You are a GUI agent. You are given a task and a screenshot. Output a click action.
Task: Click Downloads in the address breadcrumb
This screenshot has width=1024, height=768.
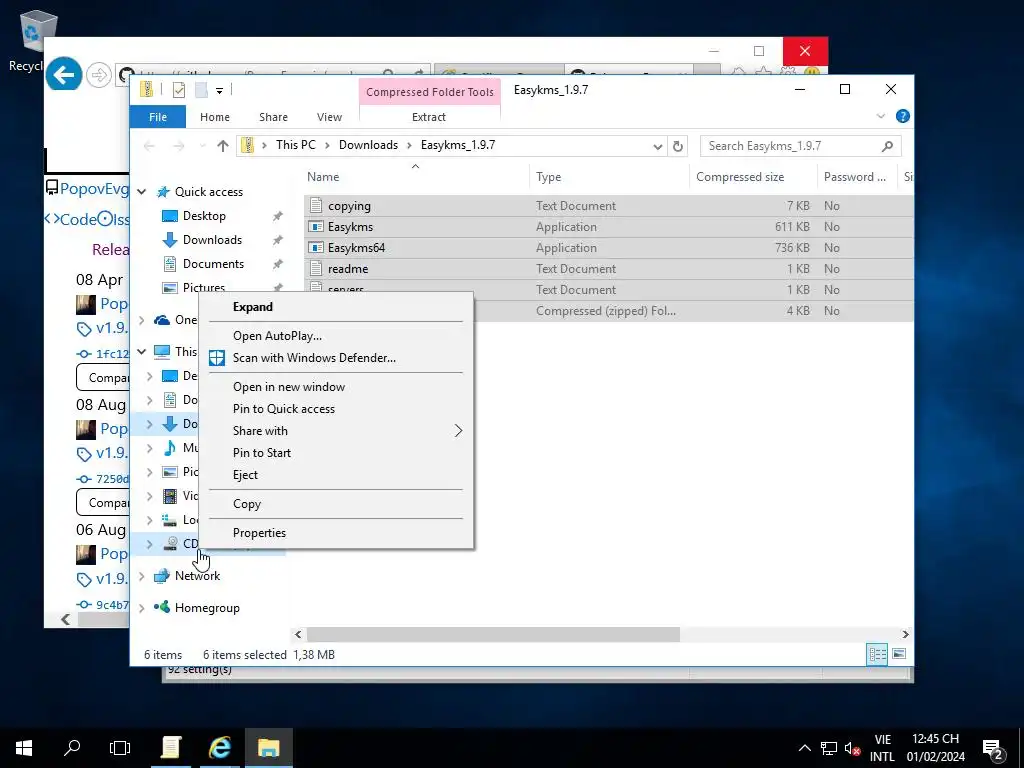pos(368,145)
